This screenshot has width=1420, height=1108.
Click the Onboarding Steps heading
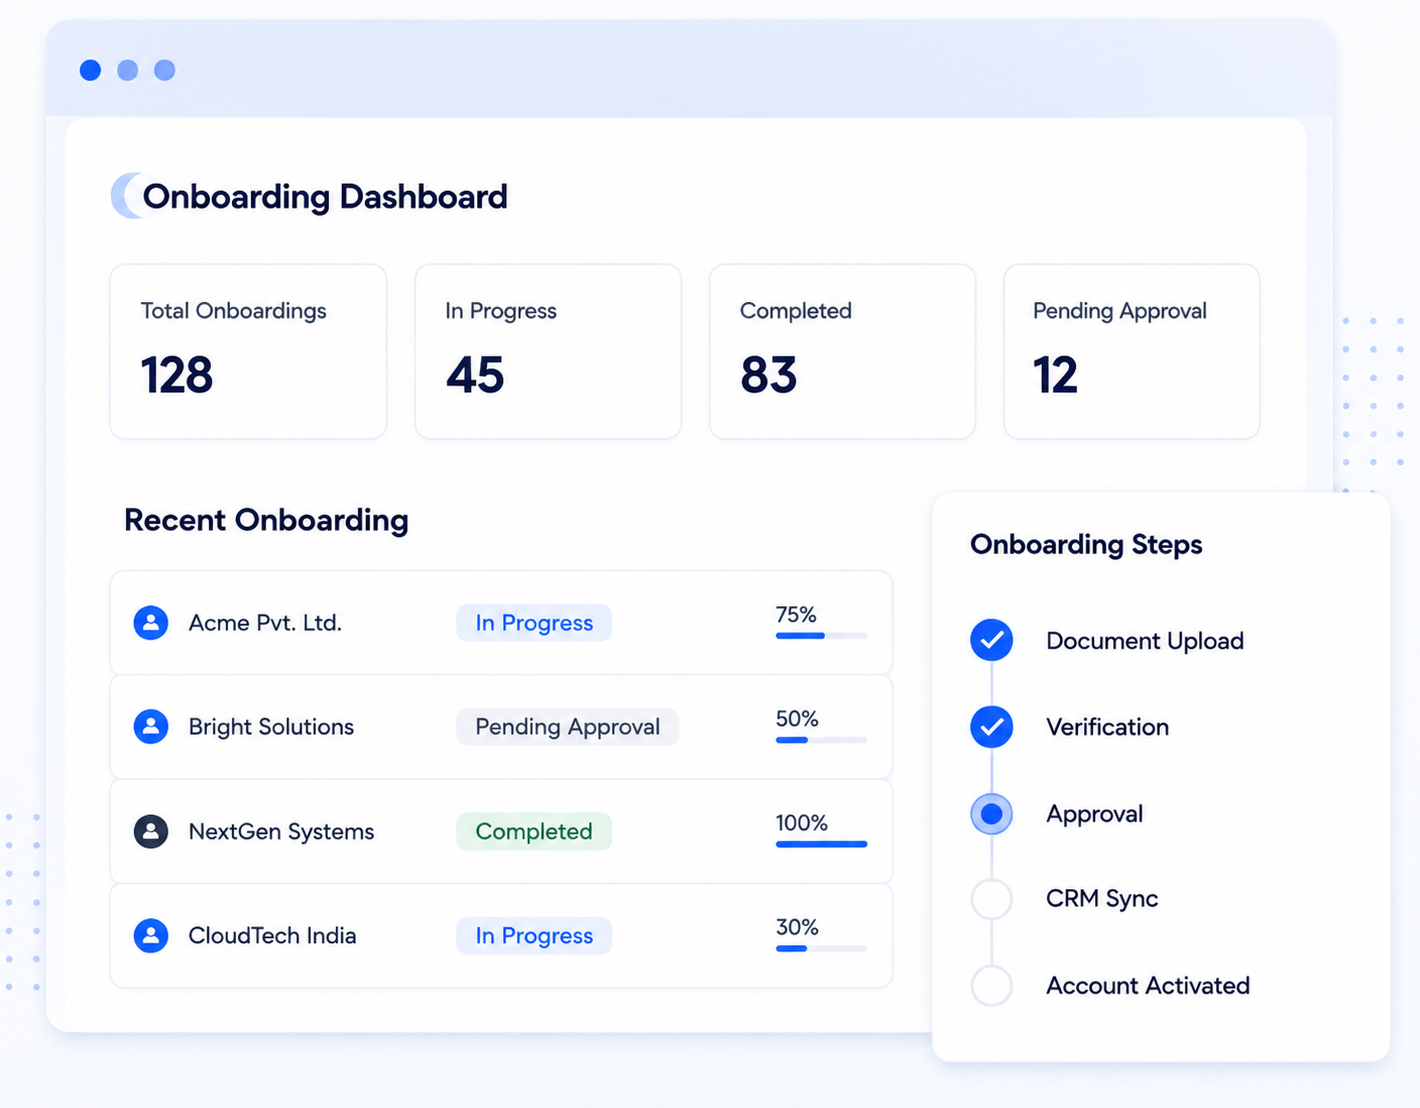point(1086,544)
